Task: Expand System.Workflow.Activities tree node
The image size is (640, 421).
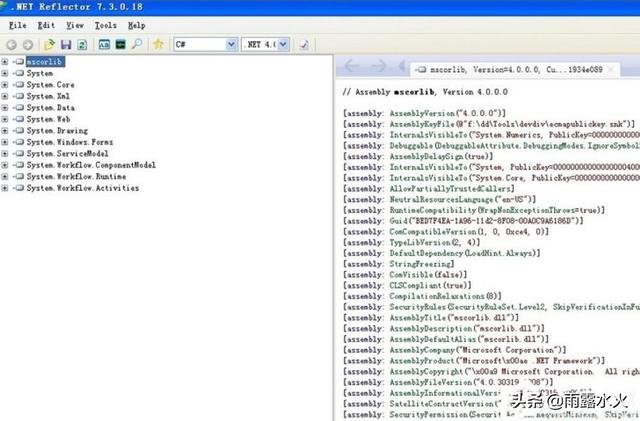Action: (4, 188)
